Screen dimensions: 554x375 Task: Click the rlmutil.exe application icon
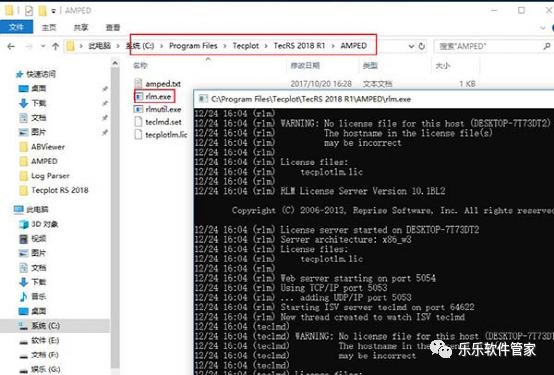pos(138,109)
